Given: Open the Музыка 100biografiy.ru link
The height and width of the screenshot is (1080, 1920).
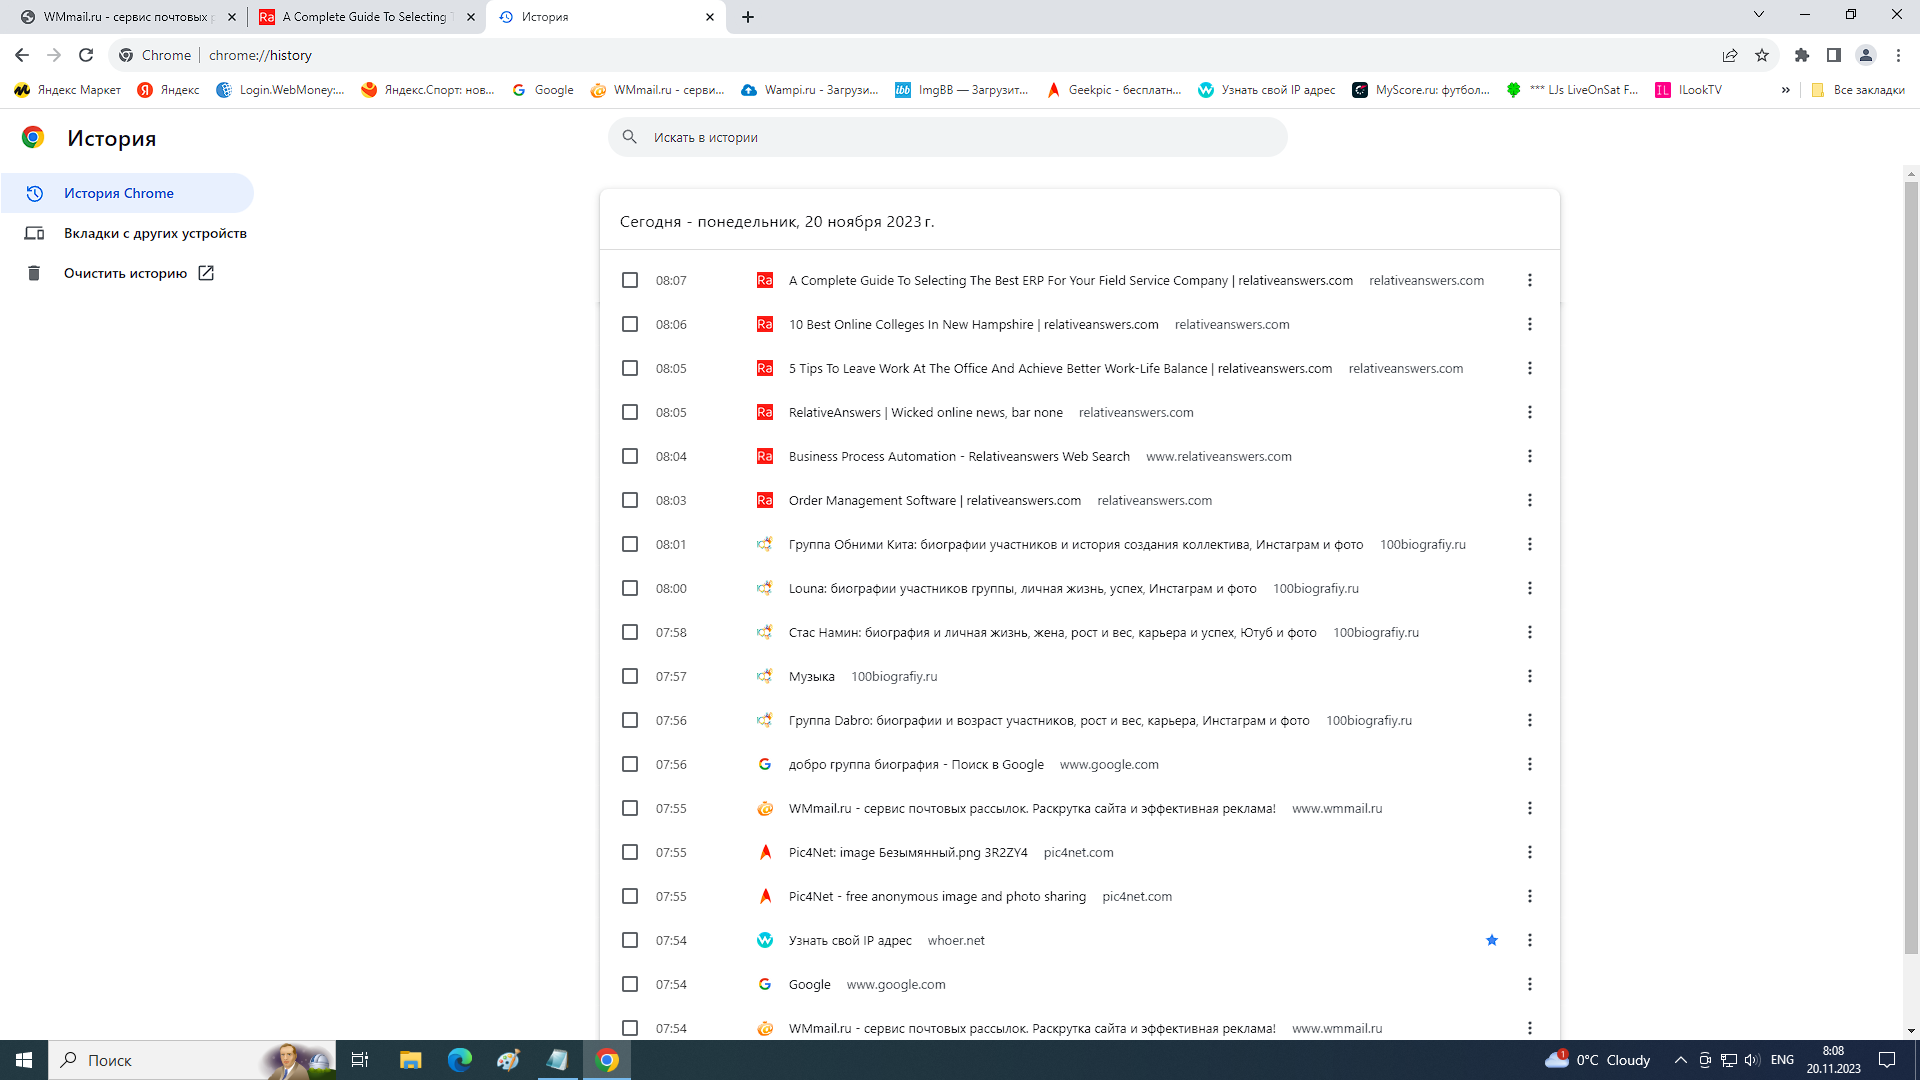Looking at the screenshot, I should (811, 676).
